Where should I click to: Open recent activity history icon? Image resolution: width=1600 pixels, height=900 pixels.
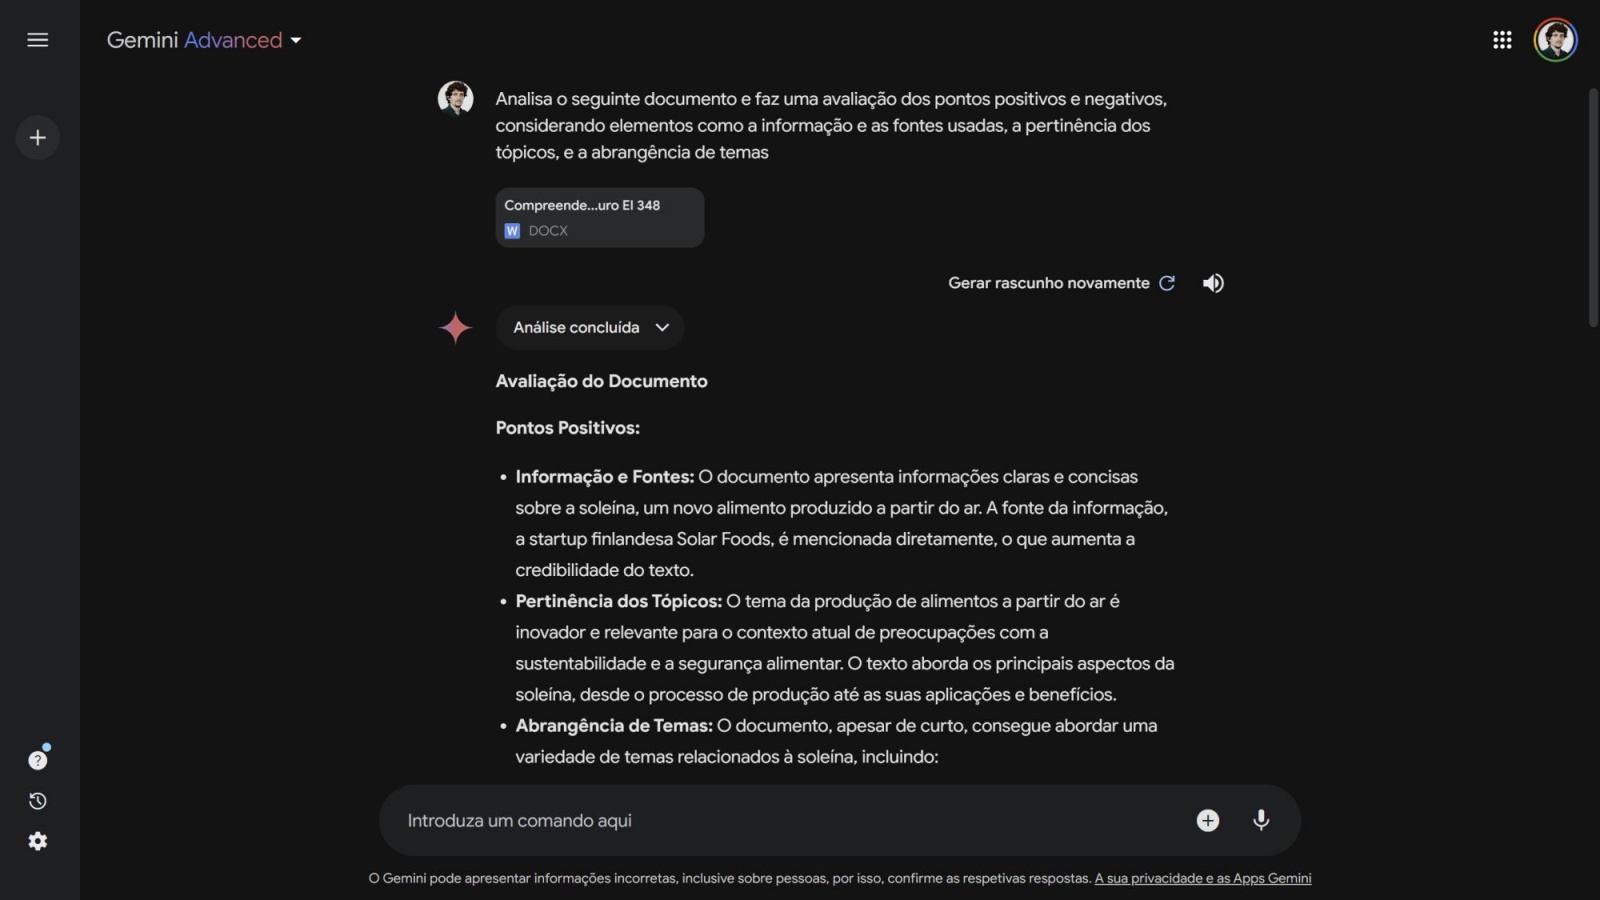click(38, 801)
